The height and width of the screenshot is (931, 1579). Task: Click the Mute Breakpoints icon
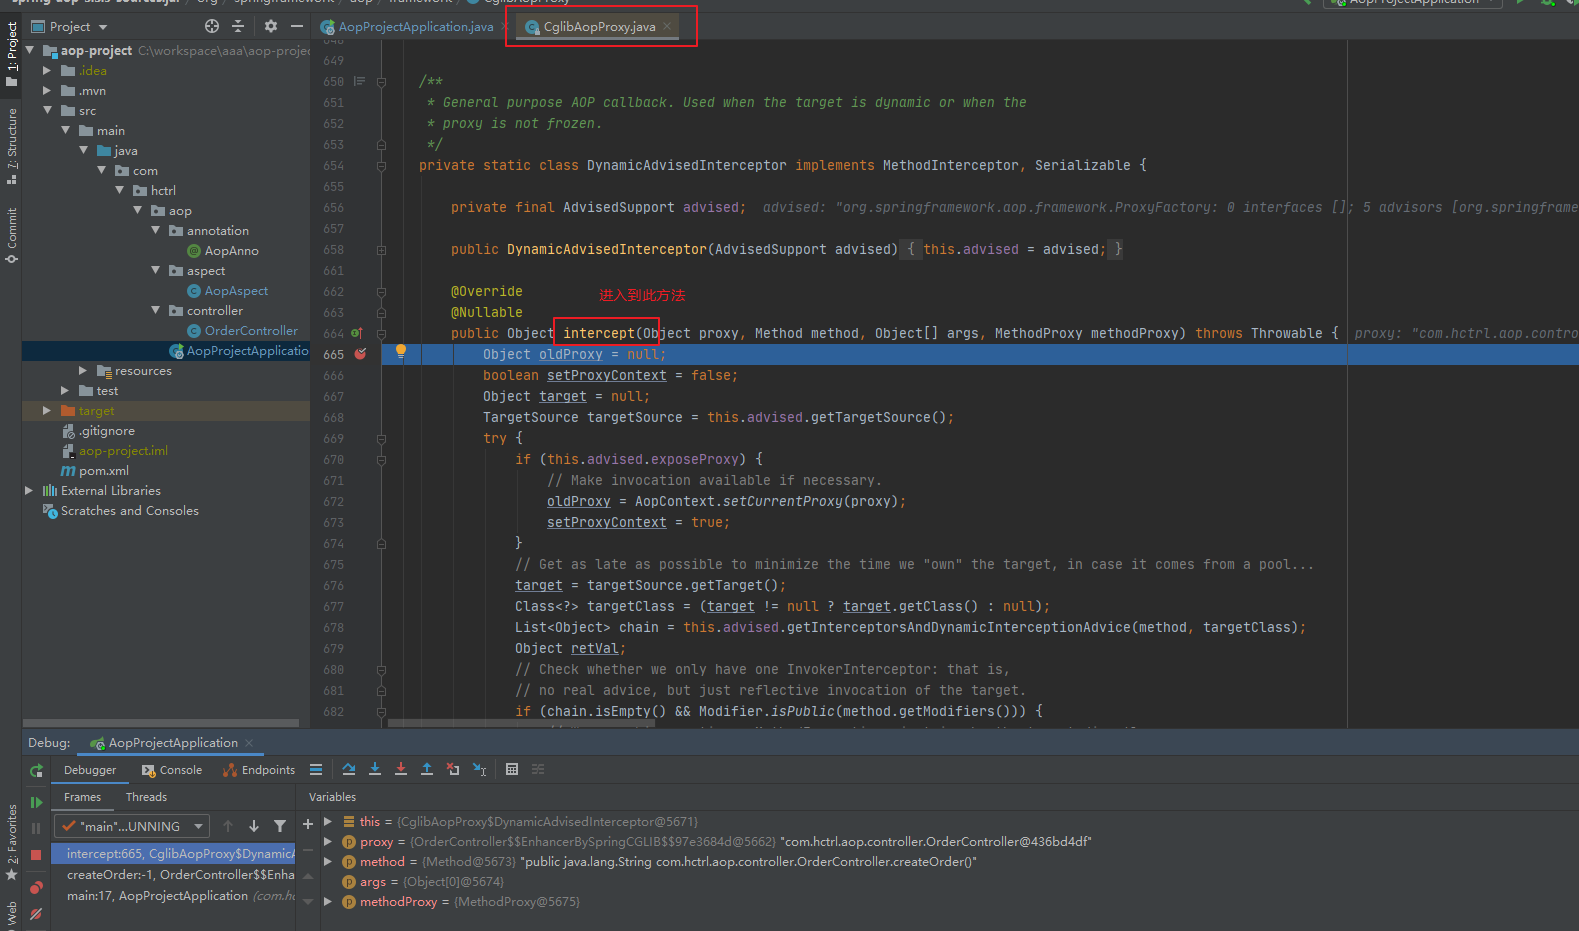click(x=36, y=913)
